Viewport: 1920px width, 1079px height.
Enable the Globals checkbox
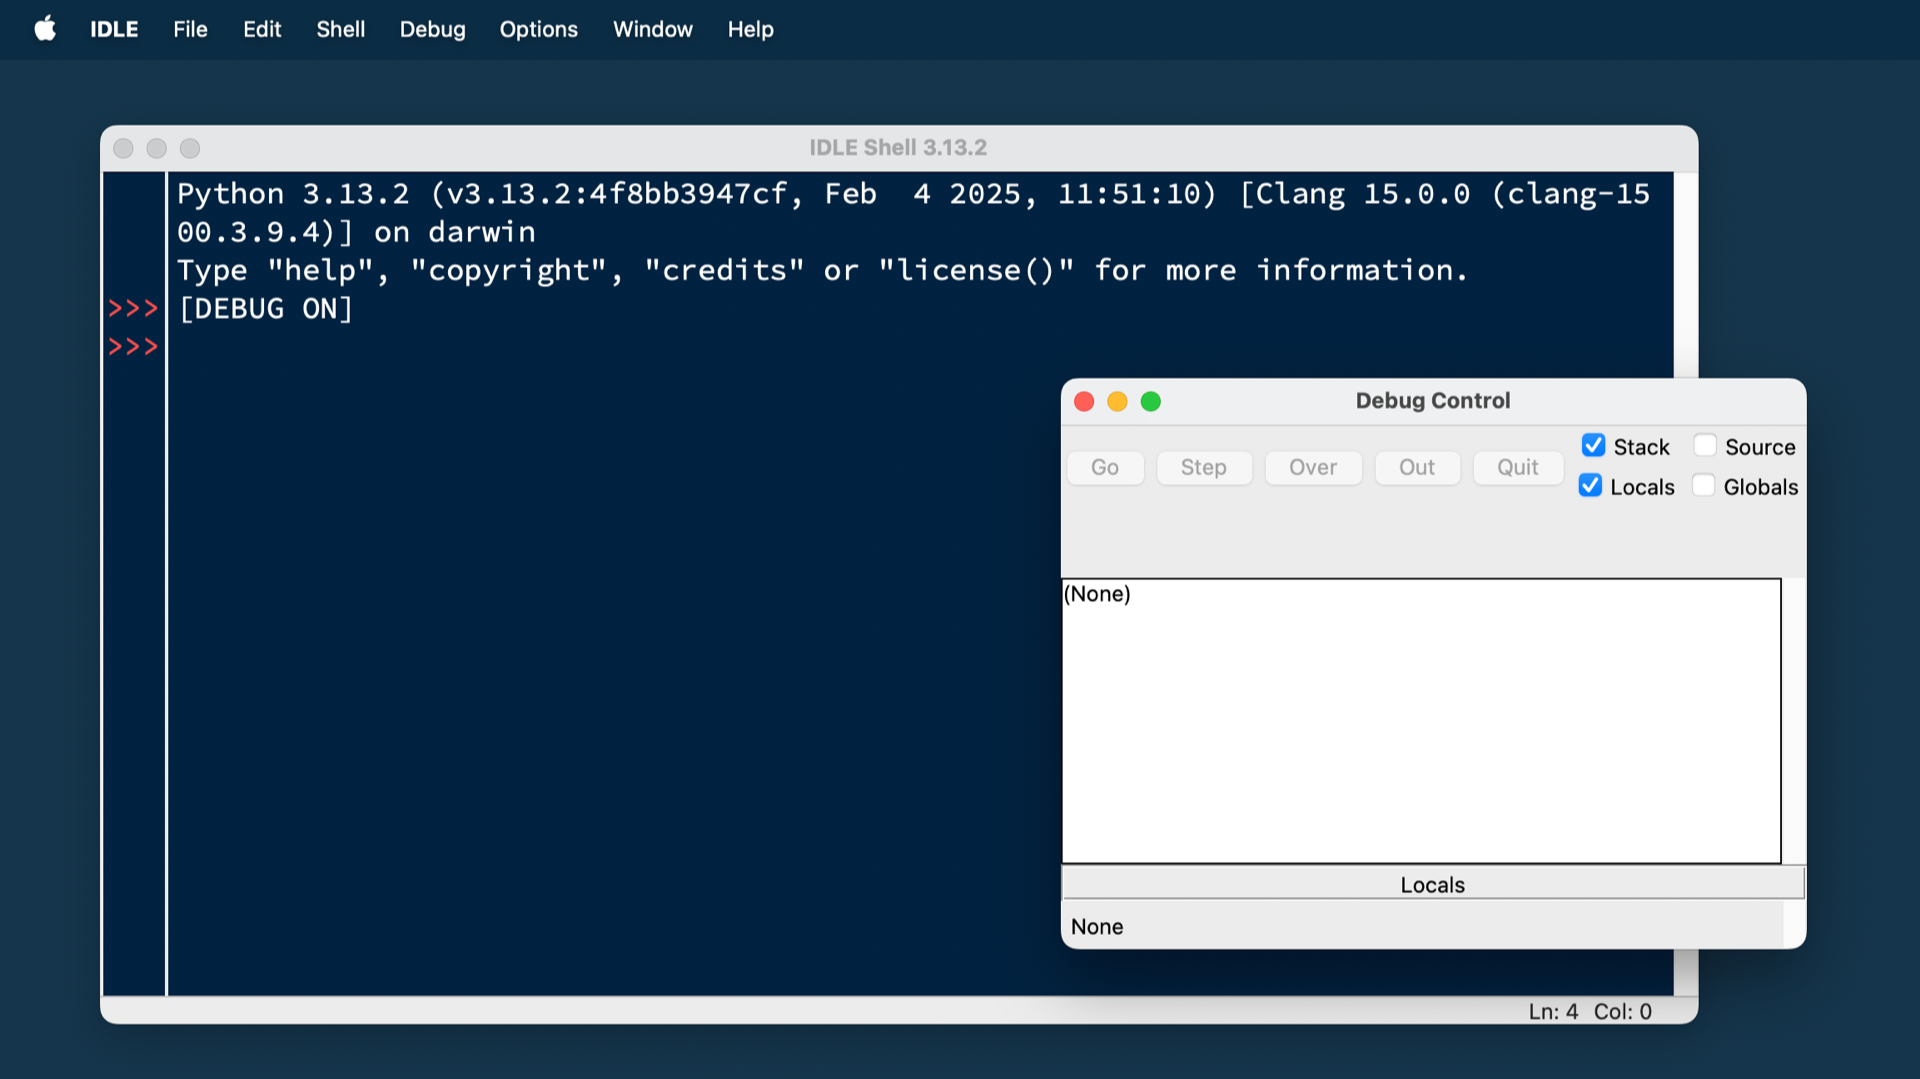1704,485
